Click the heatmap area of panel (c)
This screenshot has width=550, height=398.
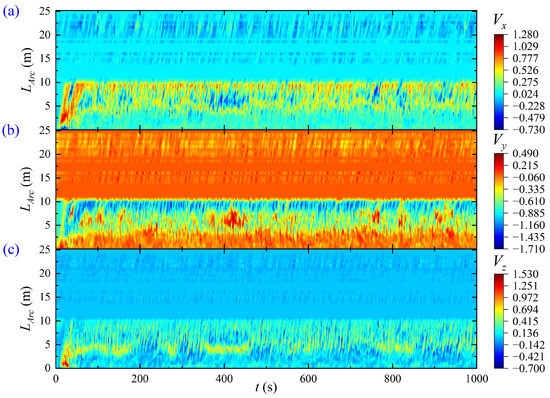coord(266,309)
